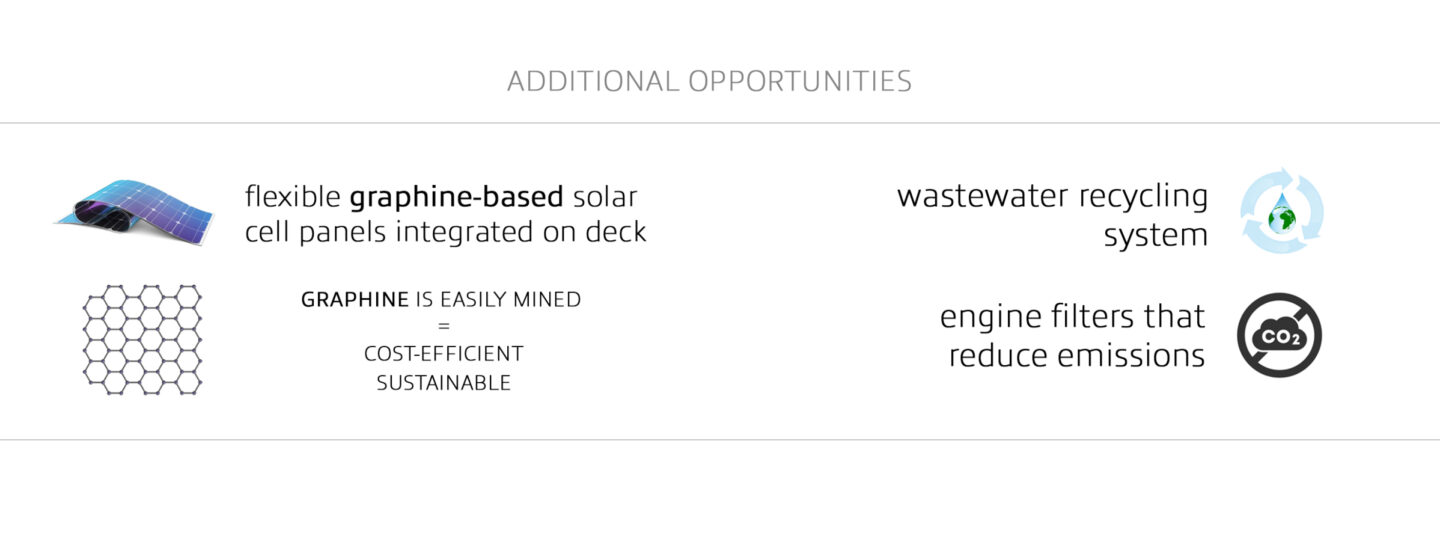
Task: Click the word 'system' under wastewater recycling
Action: coord(1155,237)
